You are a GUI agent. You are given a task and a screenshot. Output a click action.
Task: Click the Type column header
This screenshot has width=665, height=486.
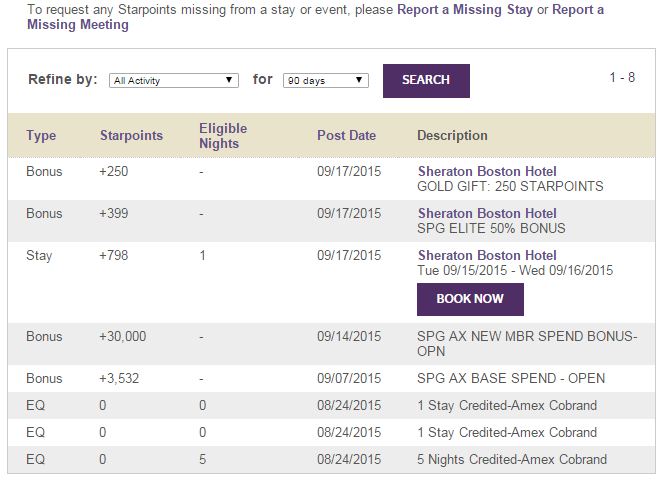coord(41,136)
